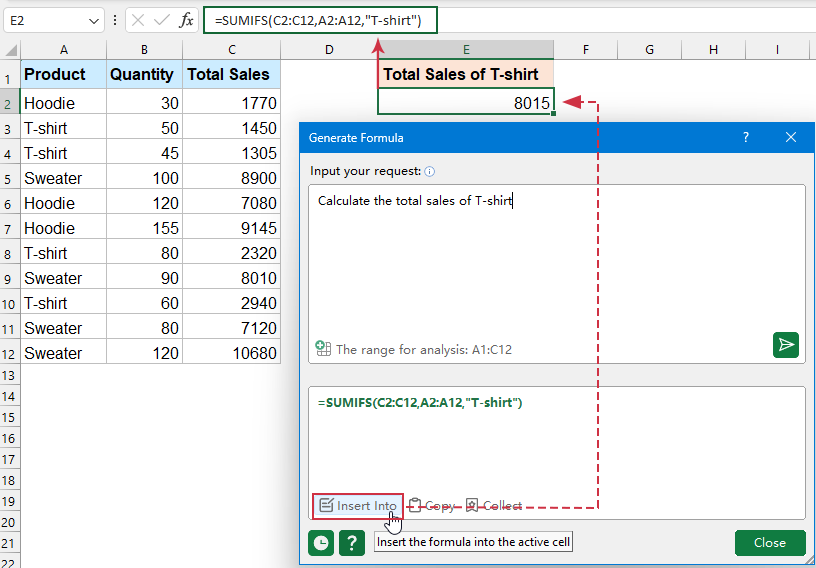Viewport: 816px width, 568px height.
Task: Click inside the request text box
Action: (556, 260)
